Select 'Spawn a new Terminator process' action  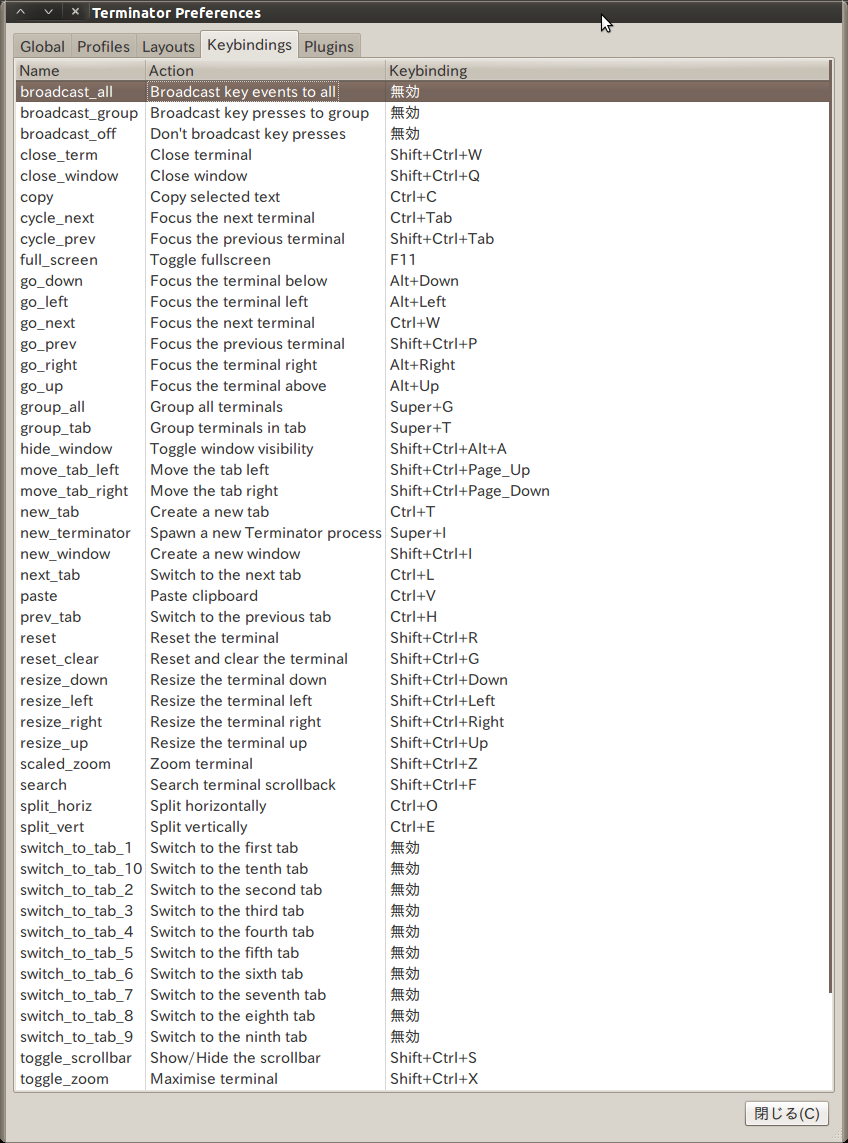pos(265,533)
